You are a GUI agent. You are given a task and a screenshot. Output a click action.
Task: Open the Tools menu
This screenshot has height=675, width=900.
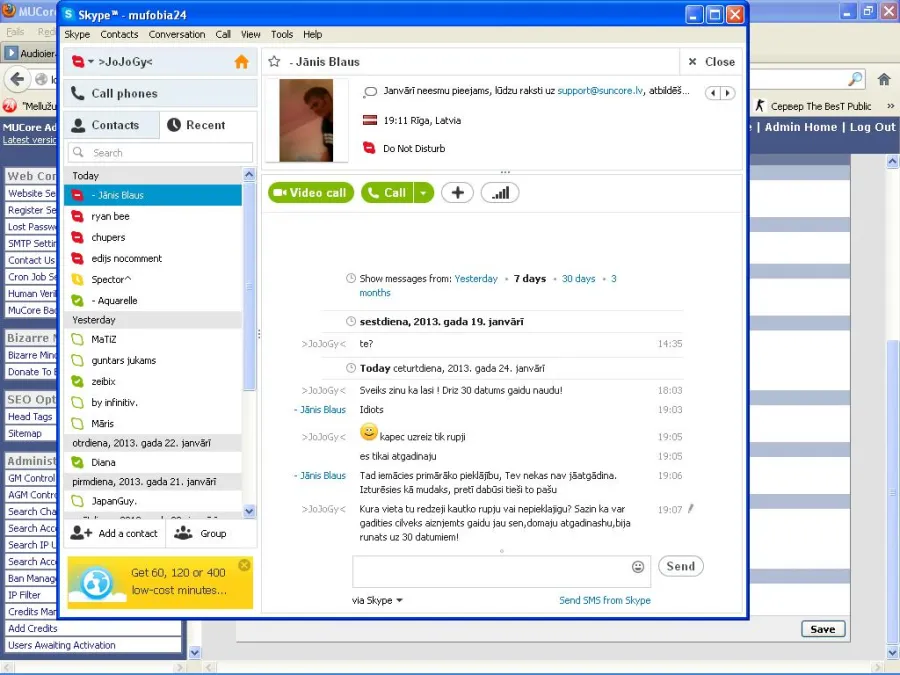click(282, 34)
